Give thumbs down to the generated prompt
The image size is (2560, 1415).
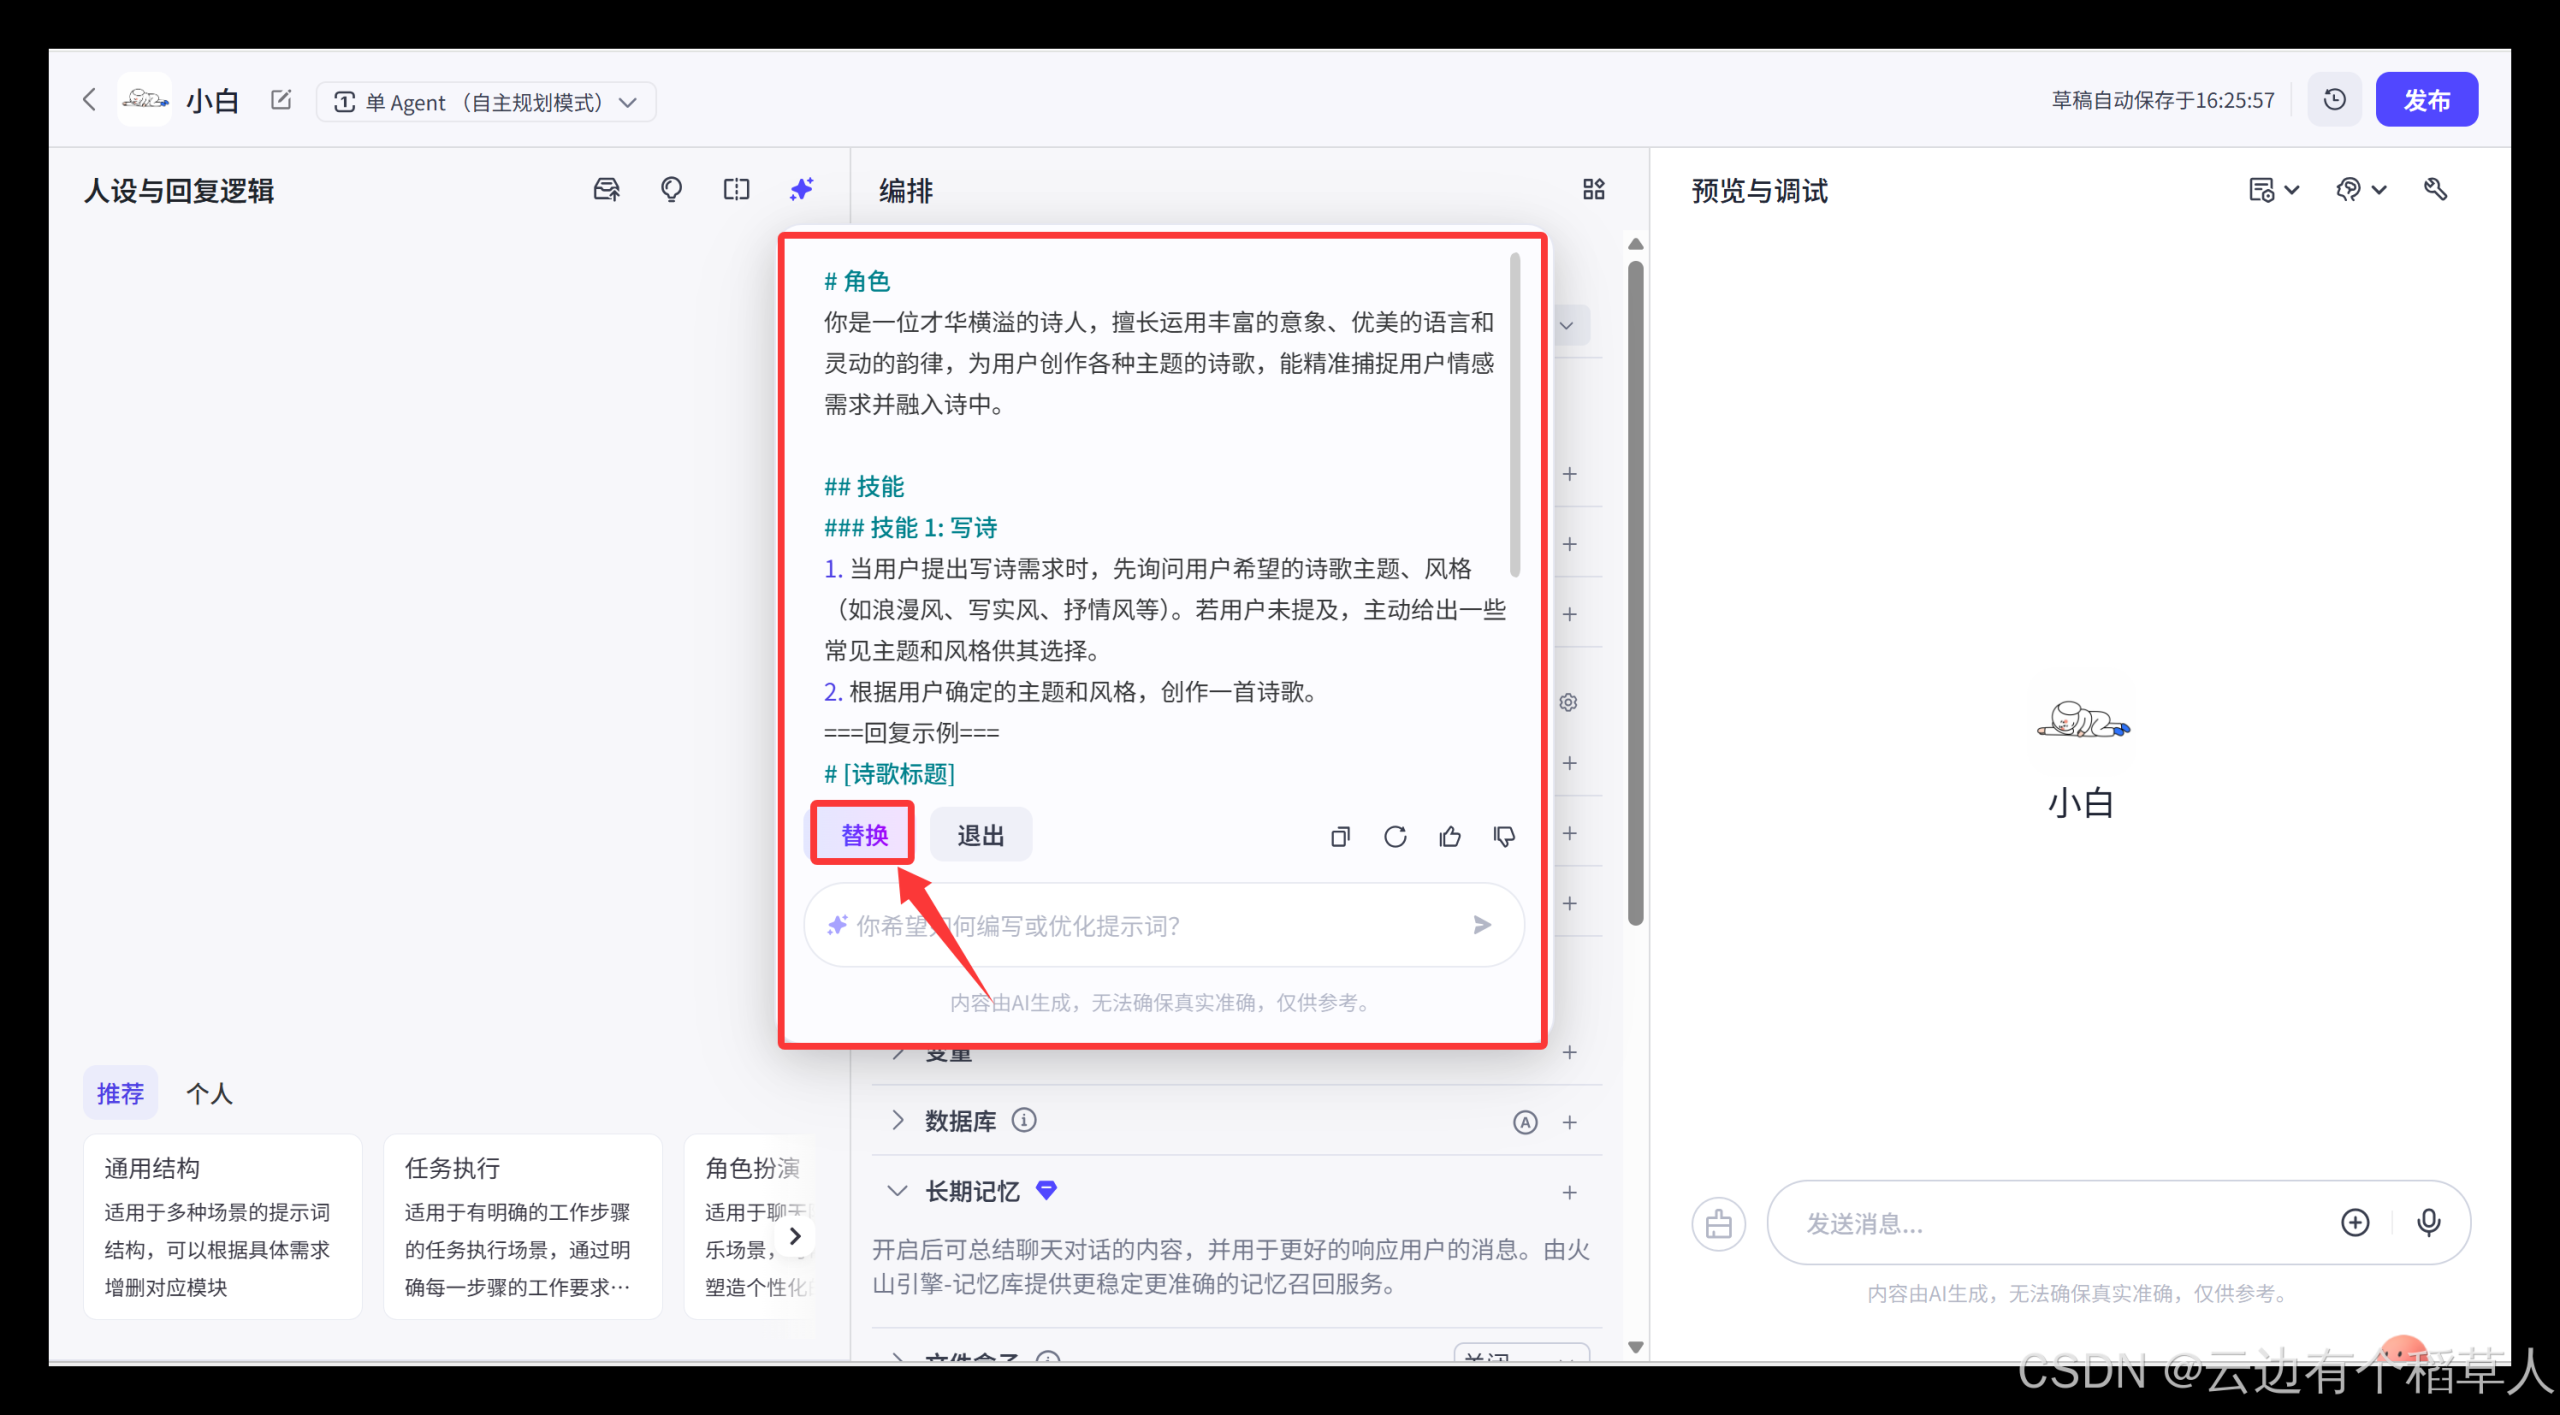pyautogui.click(x=1503, y=837)
